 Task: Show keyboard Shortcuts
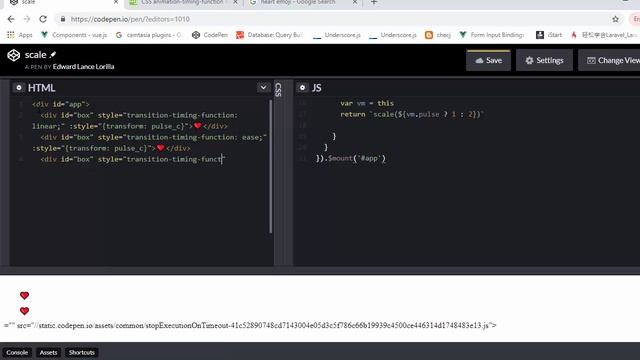[82, 352]
